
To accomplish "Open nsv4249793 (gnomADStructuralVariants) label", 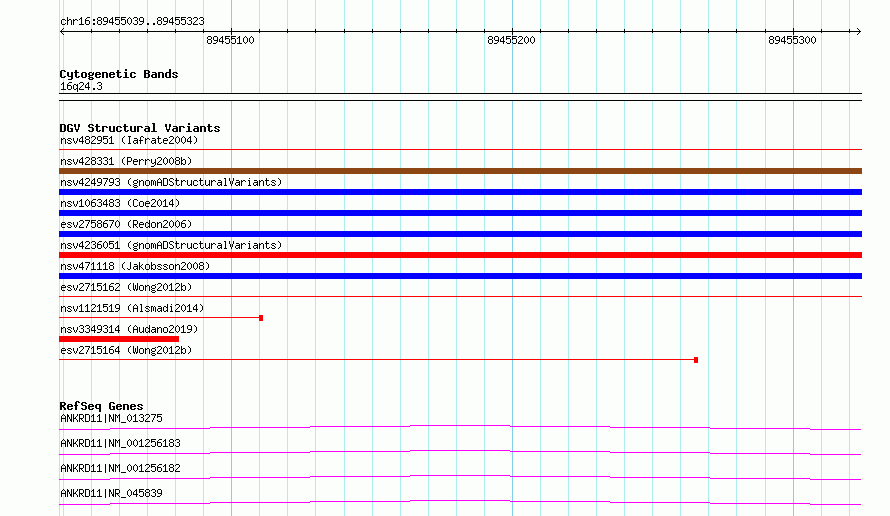I will [171, 182].
